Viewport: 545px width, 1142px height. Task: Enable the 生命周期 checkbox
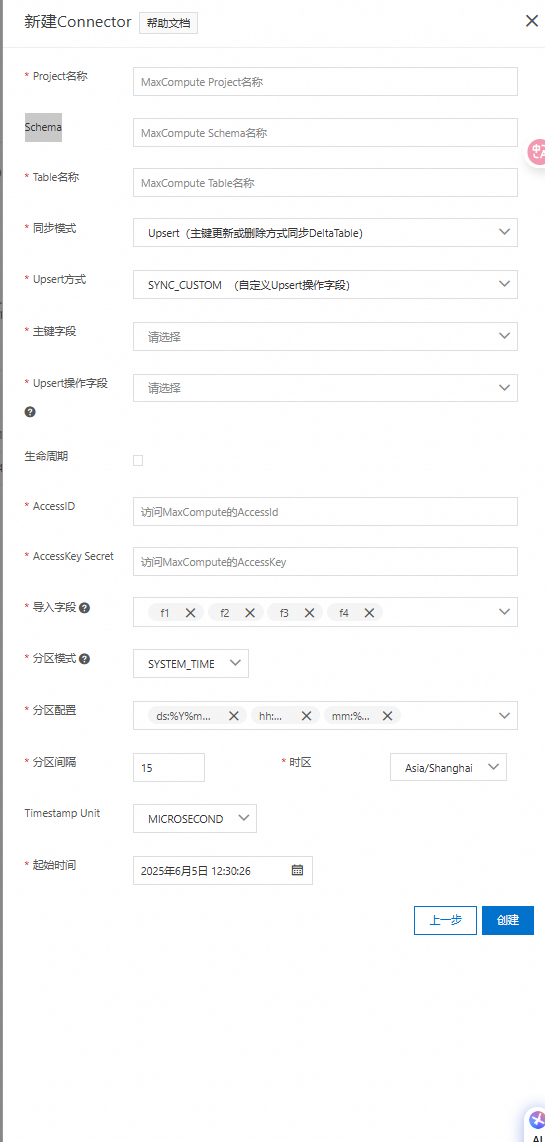tap(138, 460)
